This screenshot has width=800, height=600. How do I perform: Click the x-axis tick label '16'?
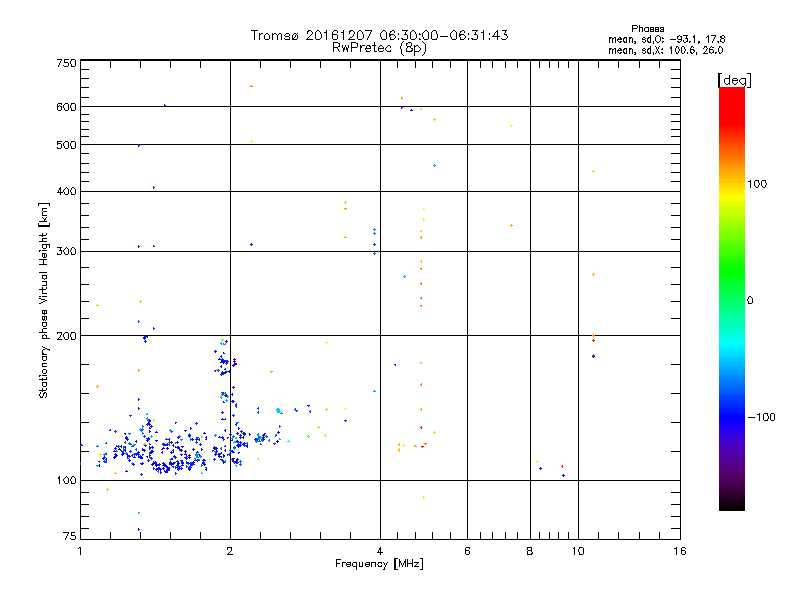click(680, 551)
